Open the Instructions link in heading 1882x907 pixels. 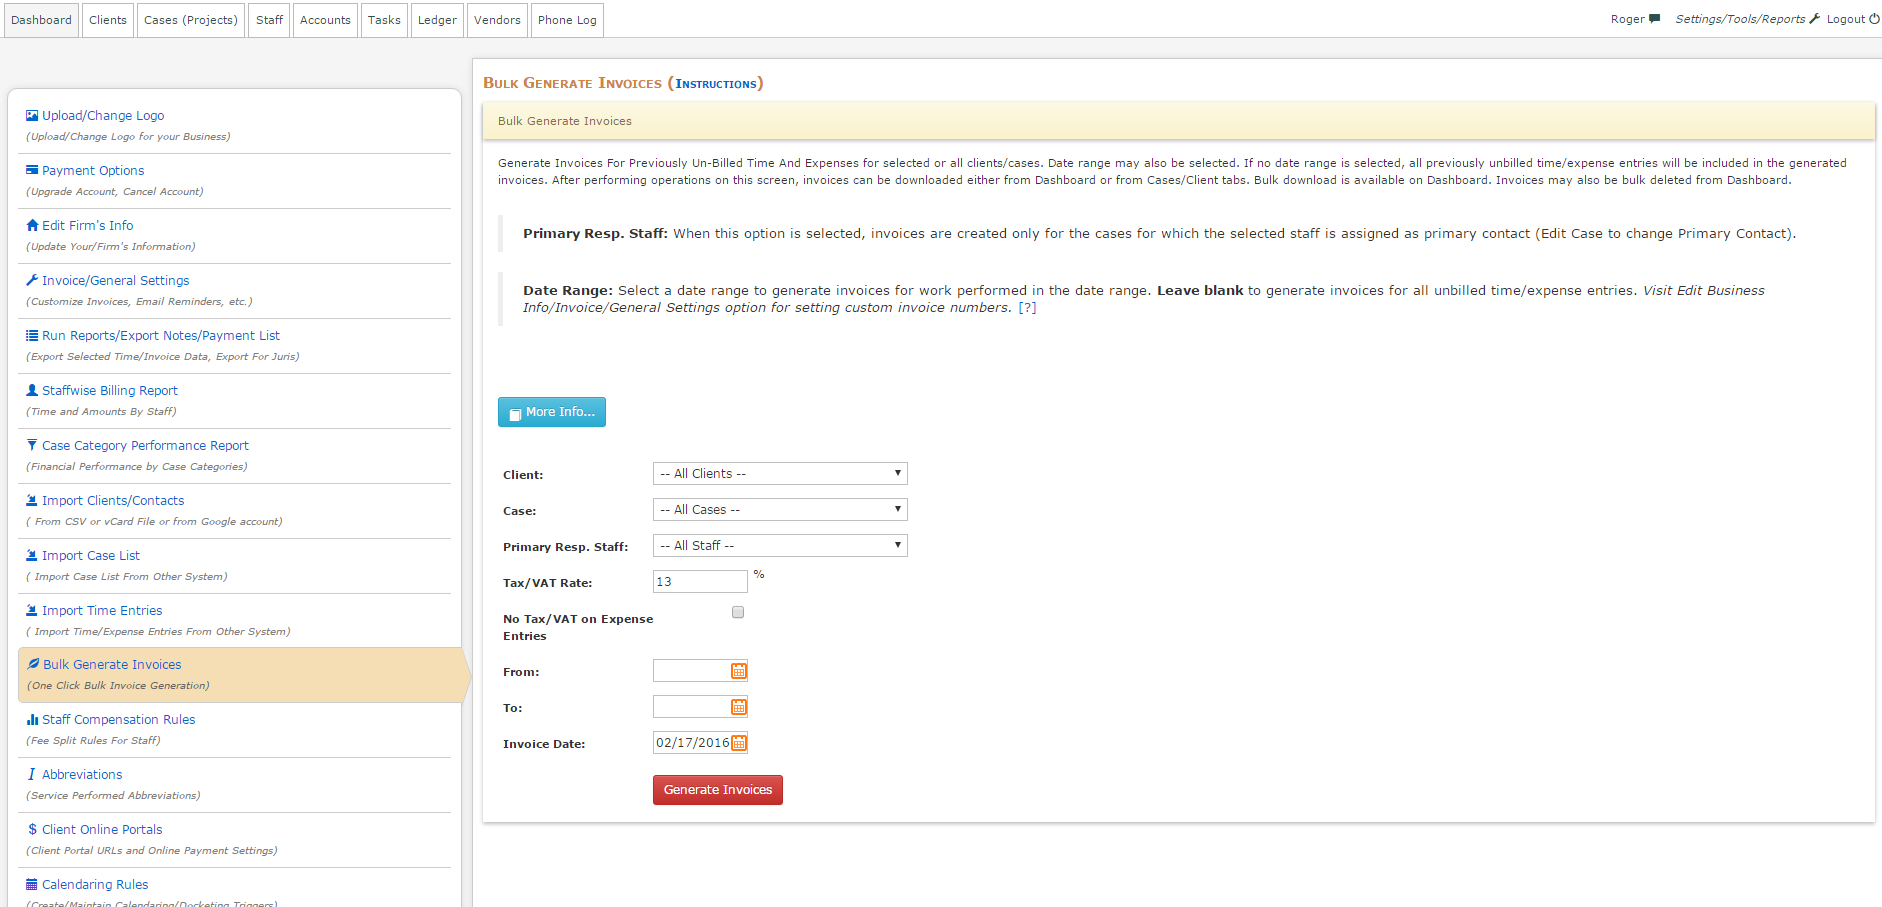[716, 84]
